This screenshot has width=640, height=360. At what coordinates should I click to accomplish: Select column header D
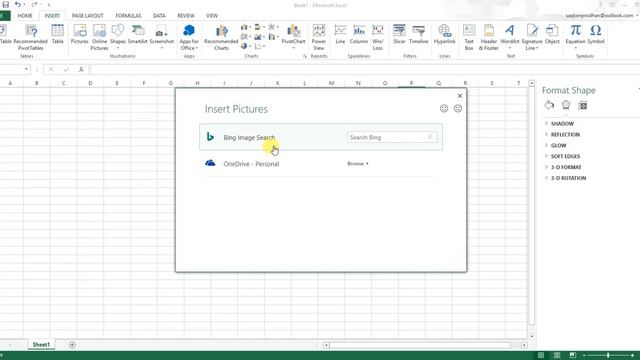click(x=90, y=83)
